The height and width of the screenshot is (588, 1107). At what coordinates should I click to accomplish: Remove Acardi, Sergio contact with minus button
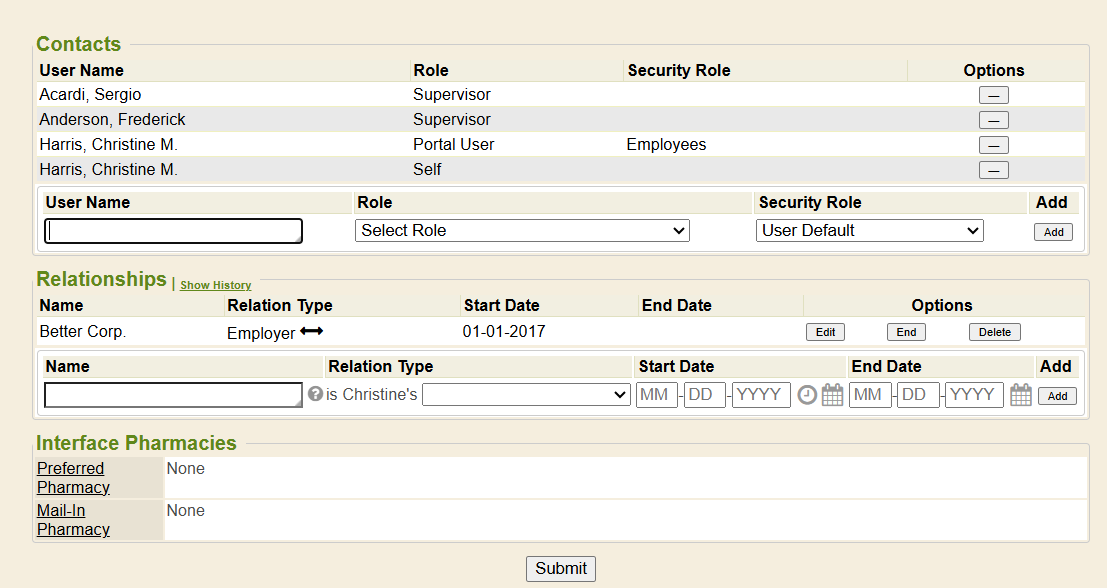pos(993,95)
